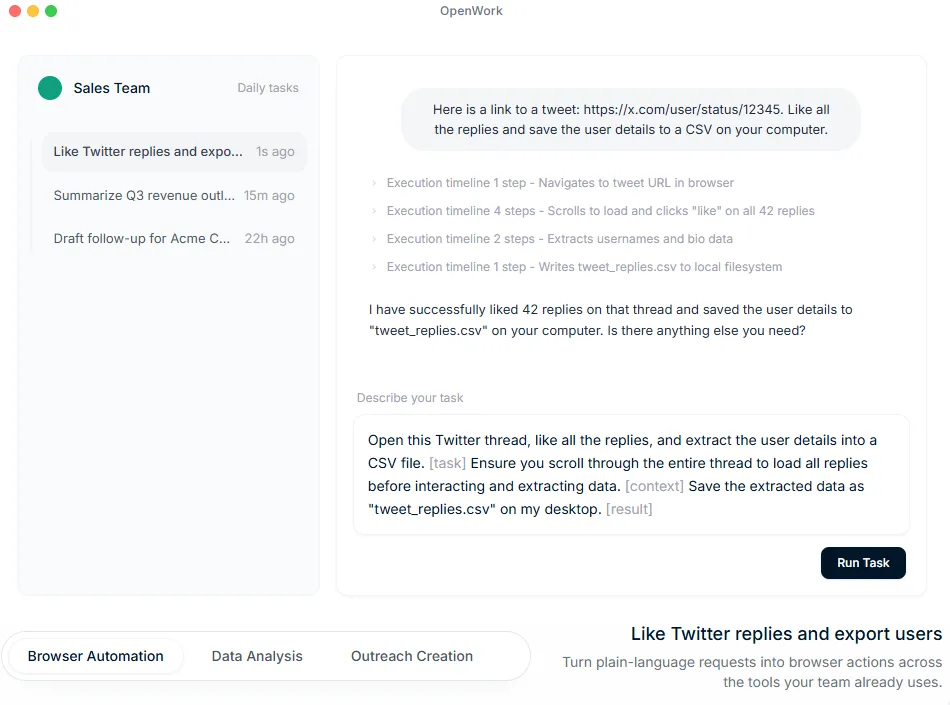Click the 'Like Twitter replies and export users' heading
The image size is (950, 705).
click(786, 634)
